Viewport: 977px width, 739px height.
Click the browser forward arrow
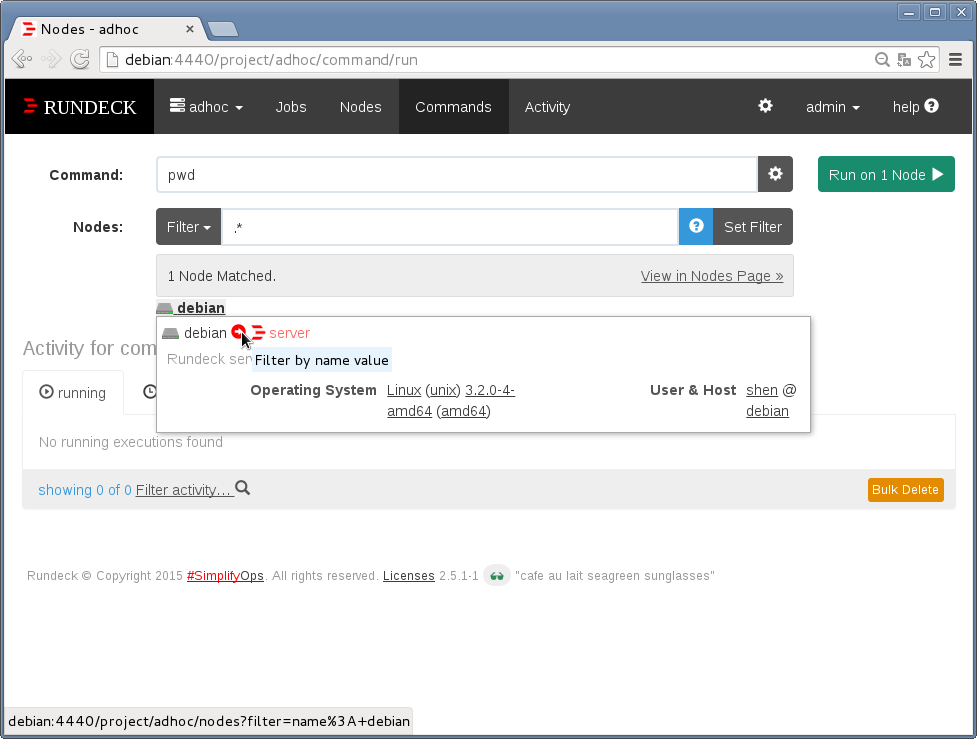tap(51, 59)
